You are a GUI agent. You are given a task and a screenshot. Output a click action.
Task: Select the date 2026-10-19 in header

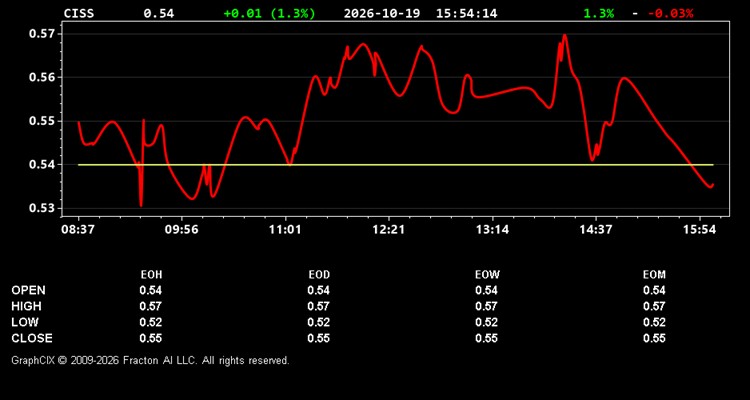click(382, 13)
